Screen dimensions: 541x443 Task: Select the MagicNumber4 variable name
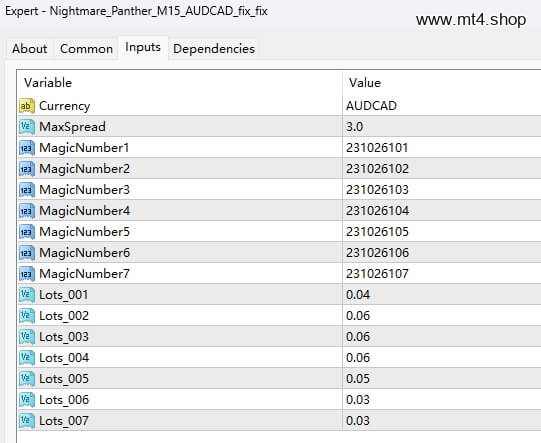85,211
